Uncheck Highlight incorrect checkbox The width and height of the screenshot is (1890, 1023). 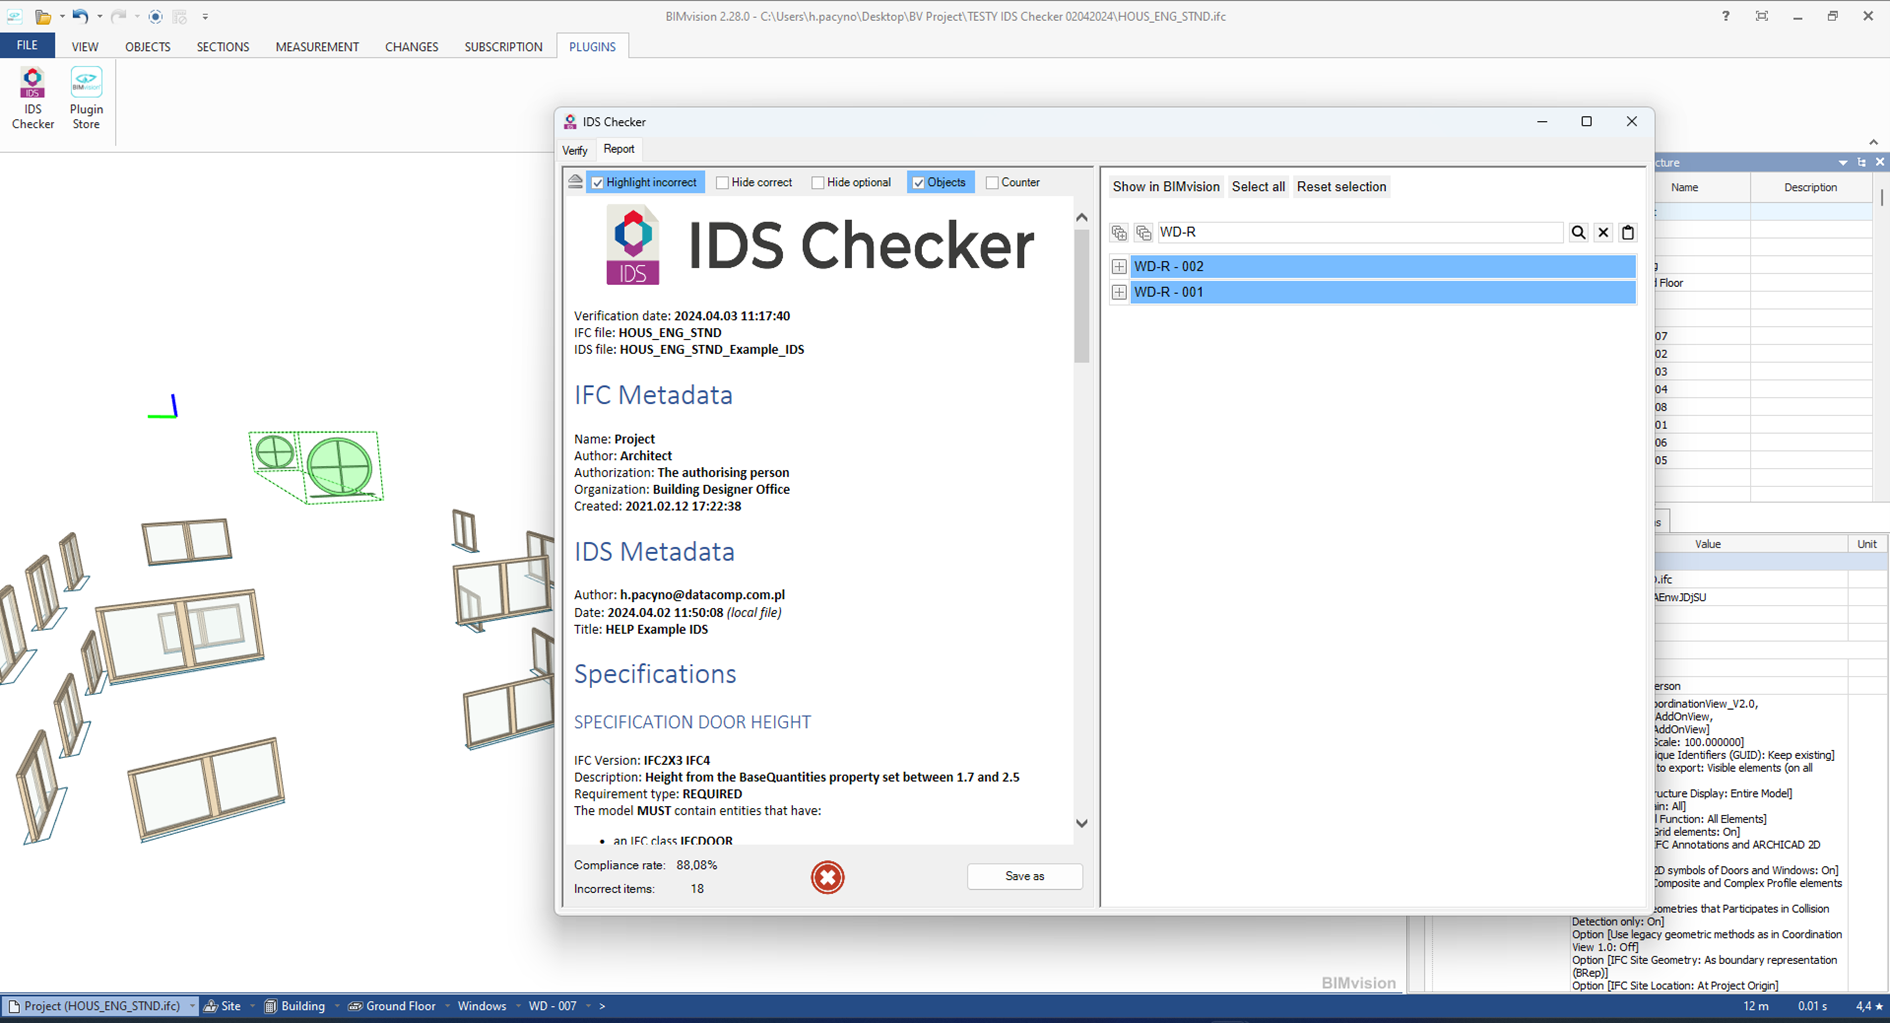(x=598, y=183)
